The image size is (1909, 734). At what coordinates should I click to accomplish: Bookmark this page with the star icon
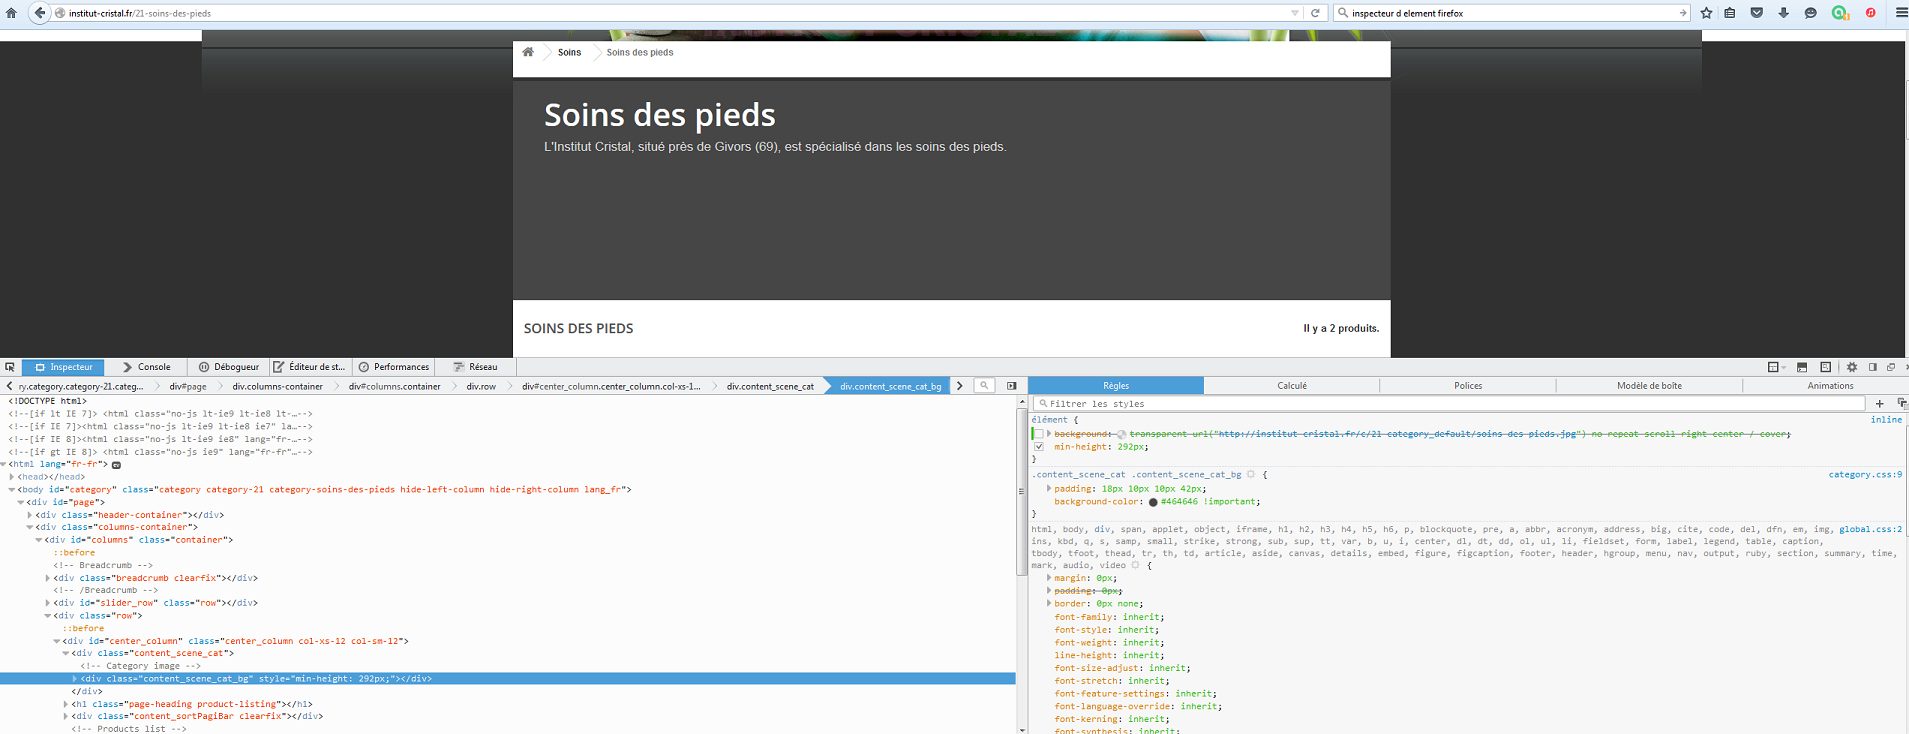pos(1706,13)
